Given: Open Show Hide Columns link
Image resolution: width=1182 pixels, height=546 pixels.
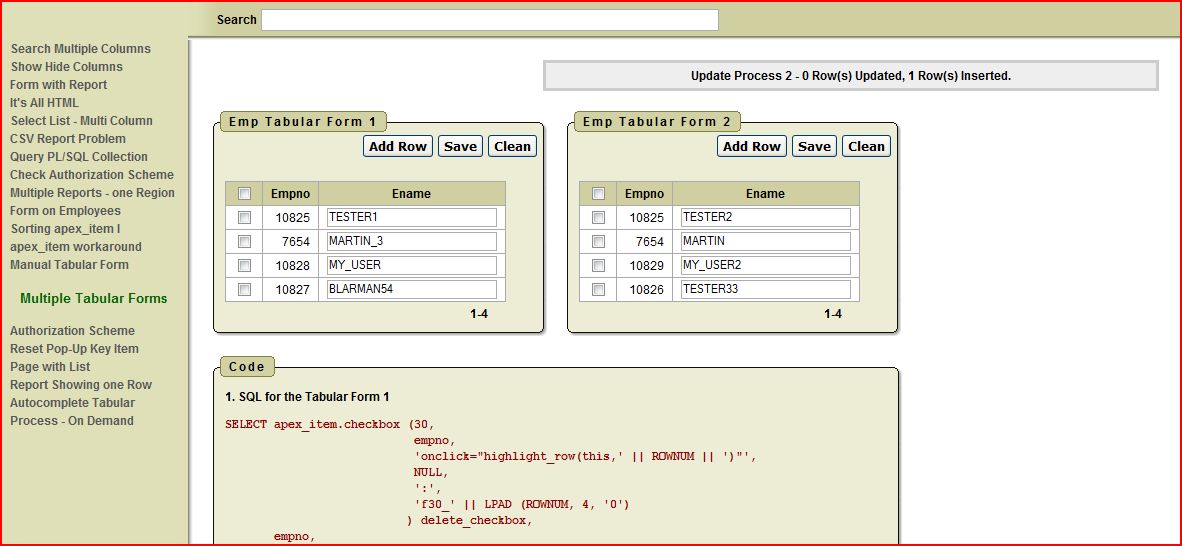Looking at the screenshot, I should pyautogui.click(x=66, y=67).
